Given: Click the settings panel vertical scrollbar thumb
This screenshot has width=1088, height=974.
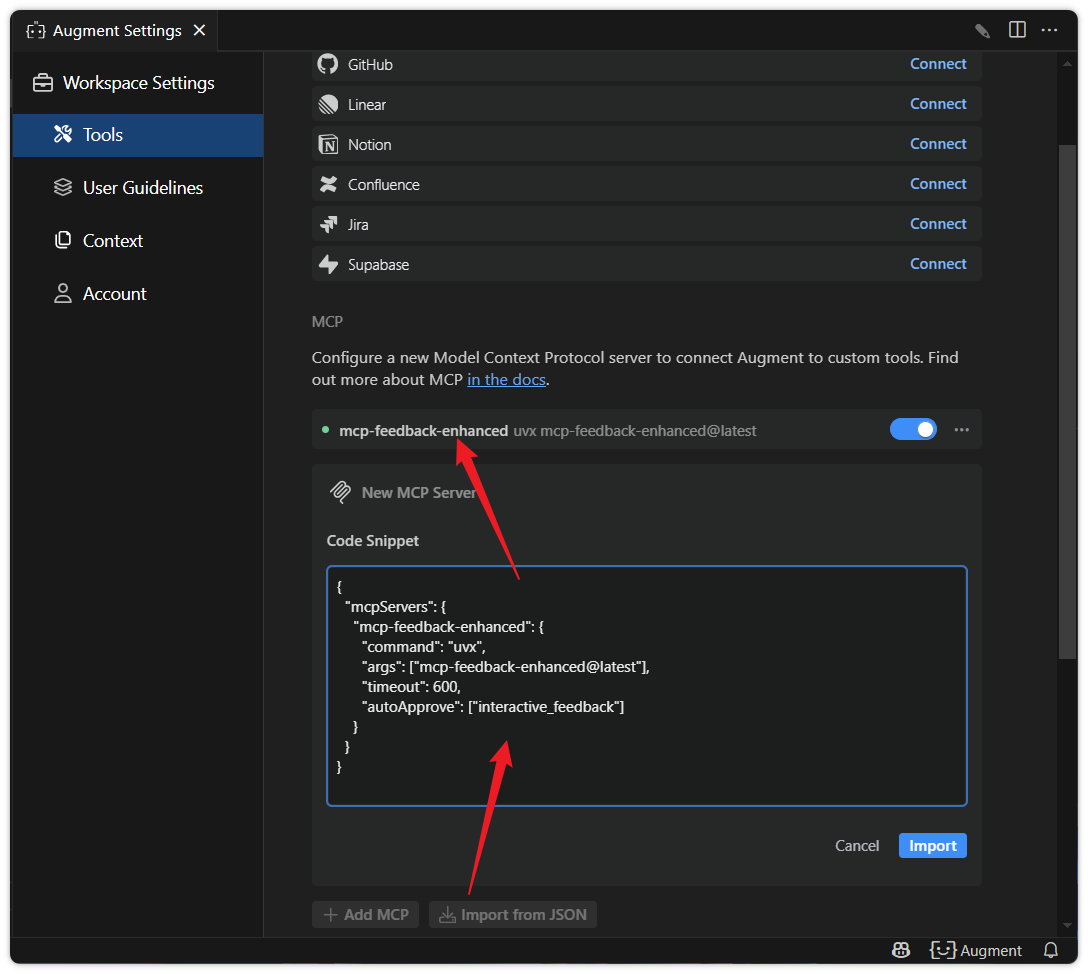Looking at the screenshot, I should [x=1066, y=402].
